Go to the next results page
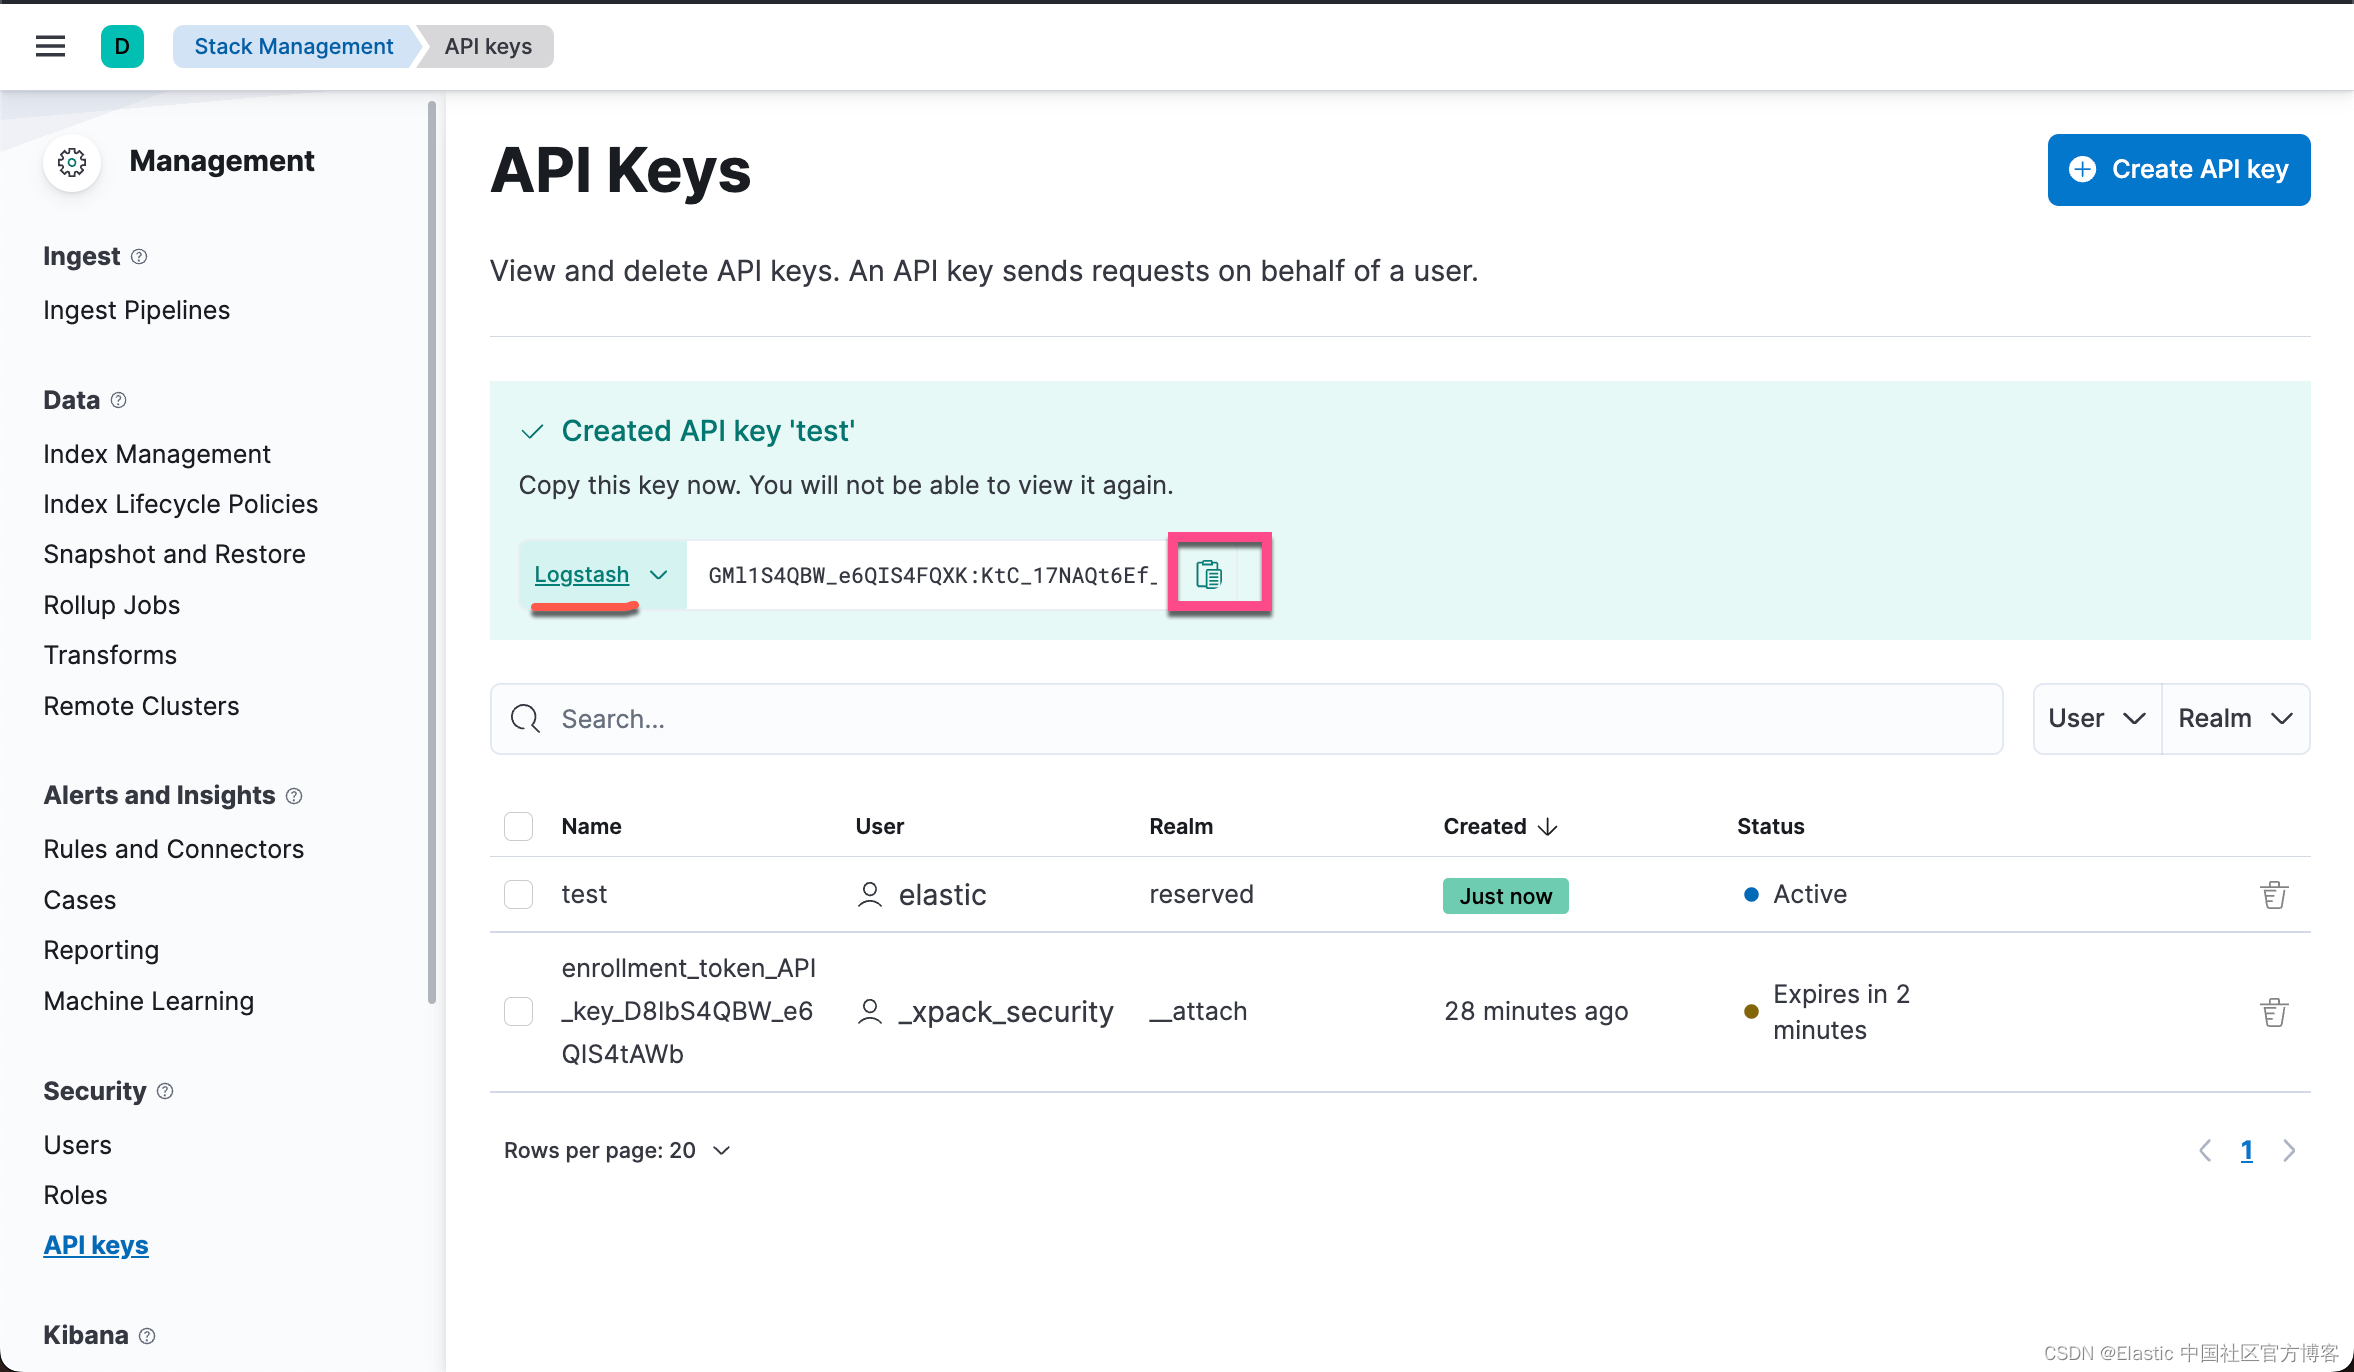 (2289, 1151)
